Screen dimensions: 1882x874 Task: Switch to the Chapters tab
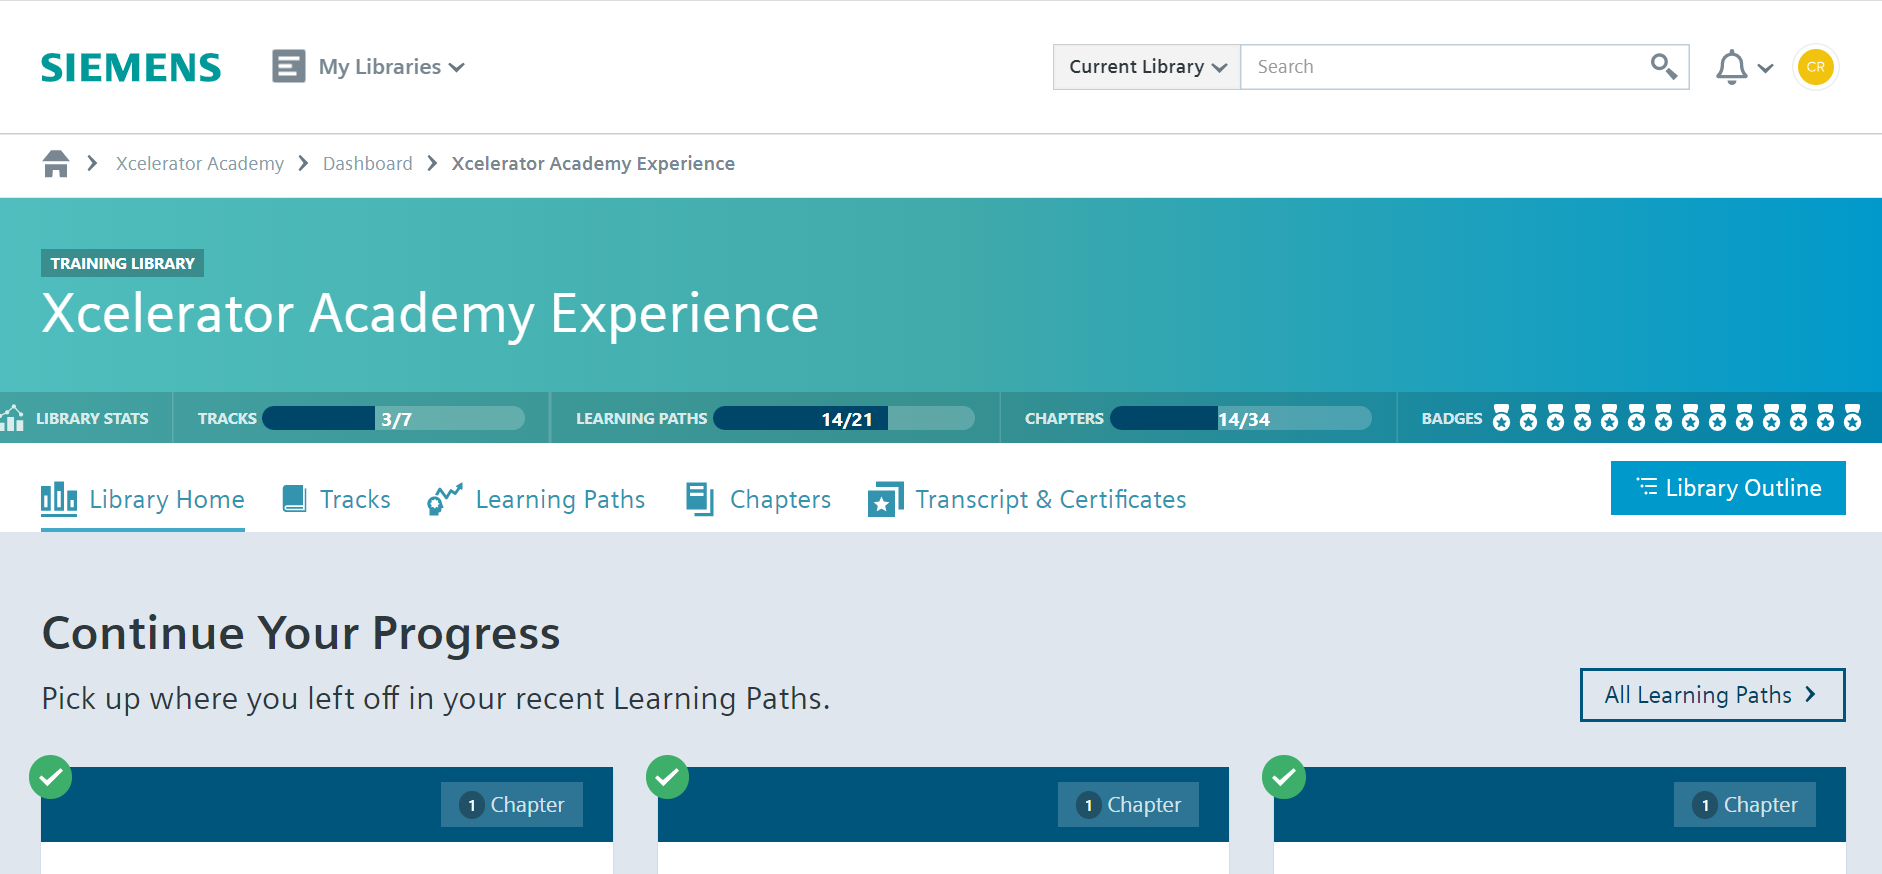coord(758,499)
